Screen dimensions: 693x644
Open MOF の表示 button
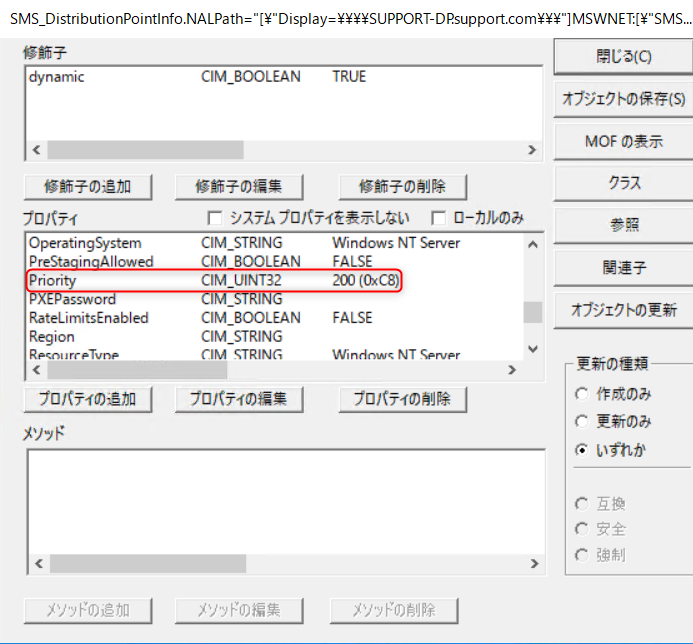623,141
